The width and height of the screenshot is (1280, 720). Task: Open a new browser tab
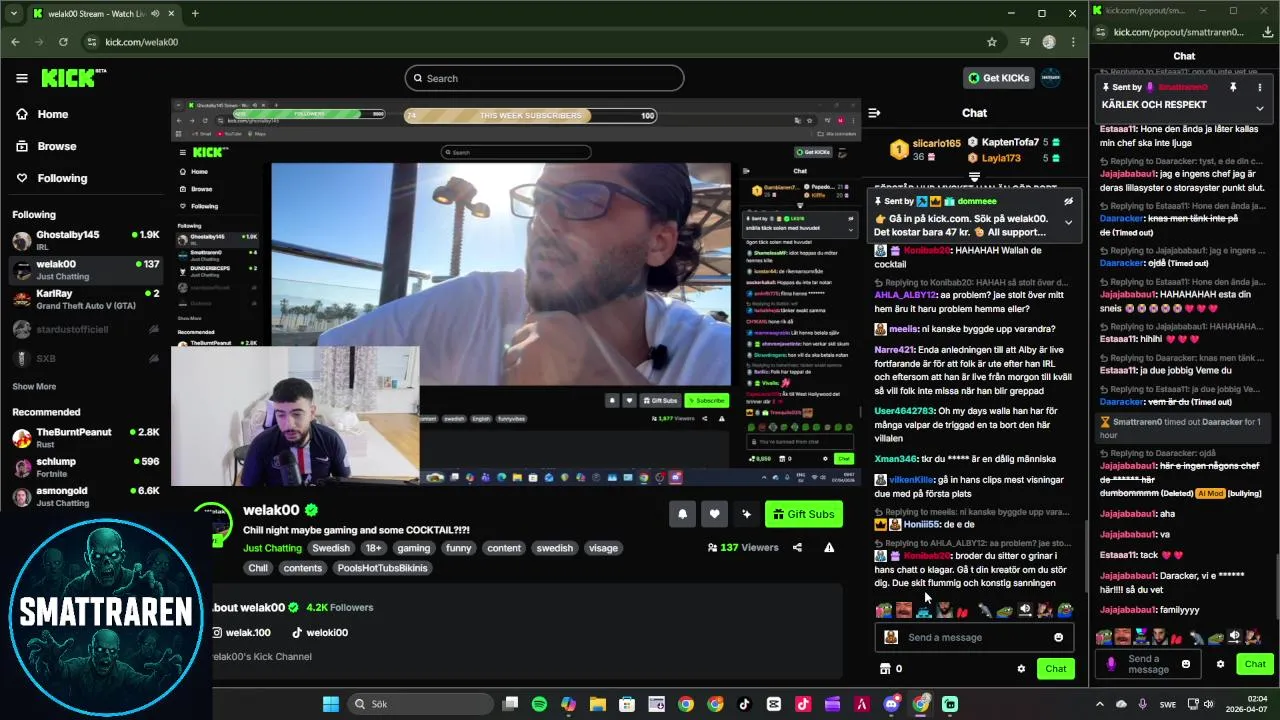195,13
